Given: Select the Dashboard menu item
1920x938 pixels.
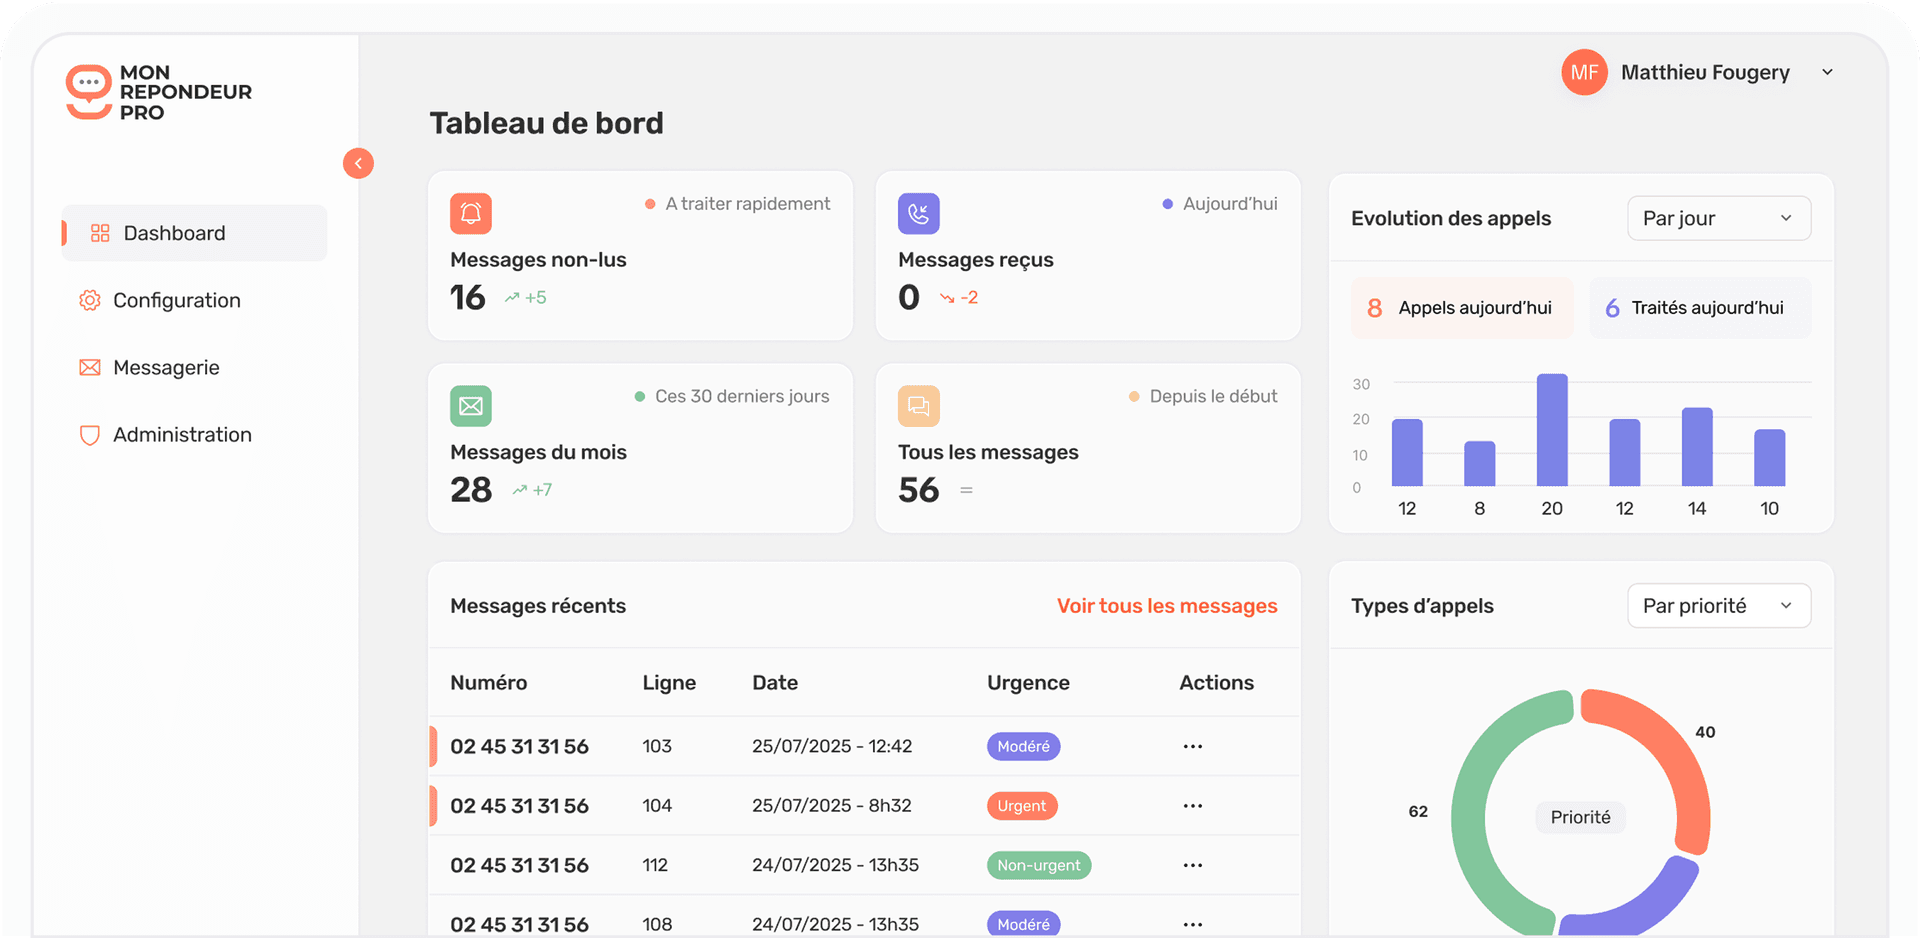Looking at the screenshot, I should pos(173,232).
